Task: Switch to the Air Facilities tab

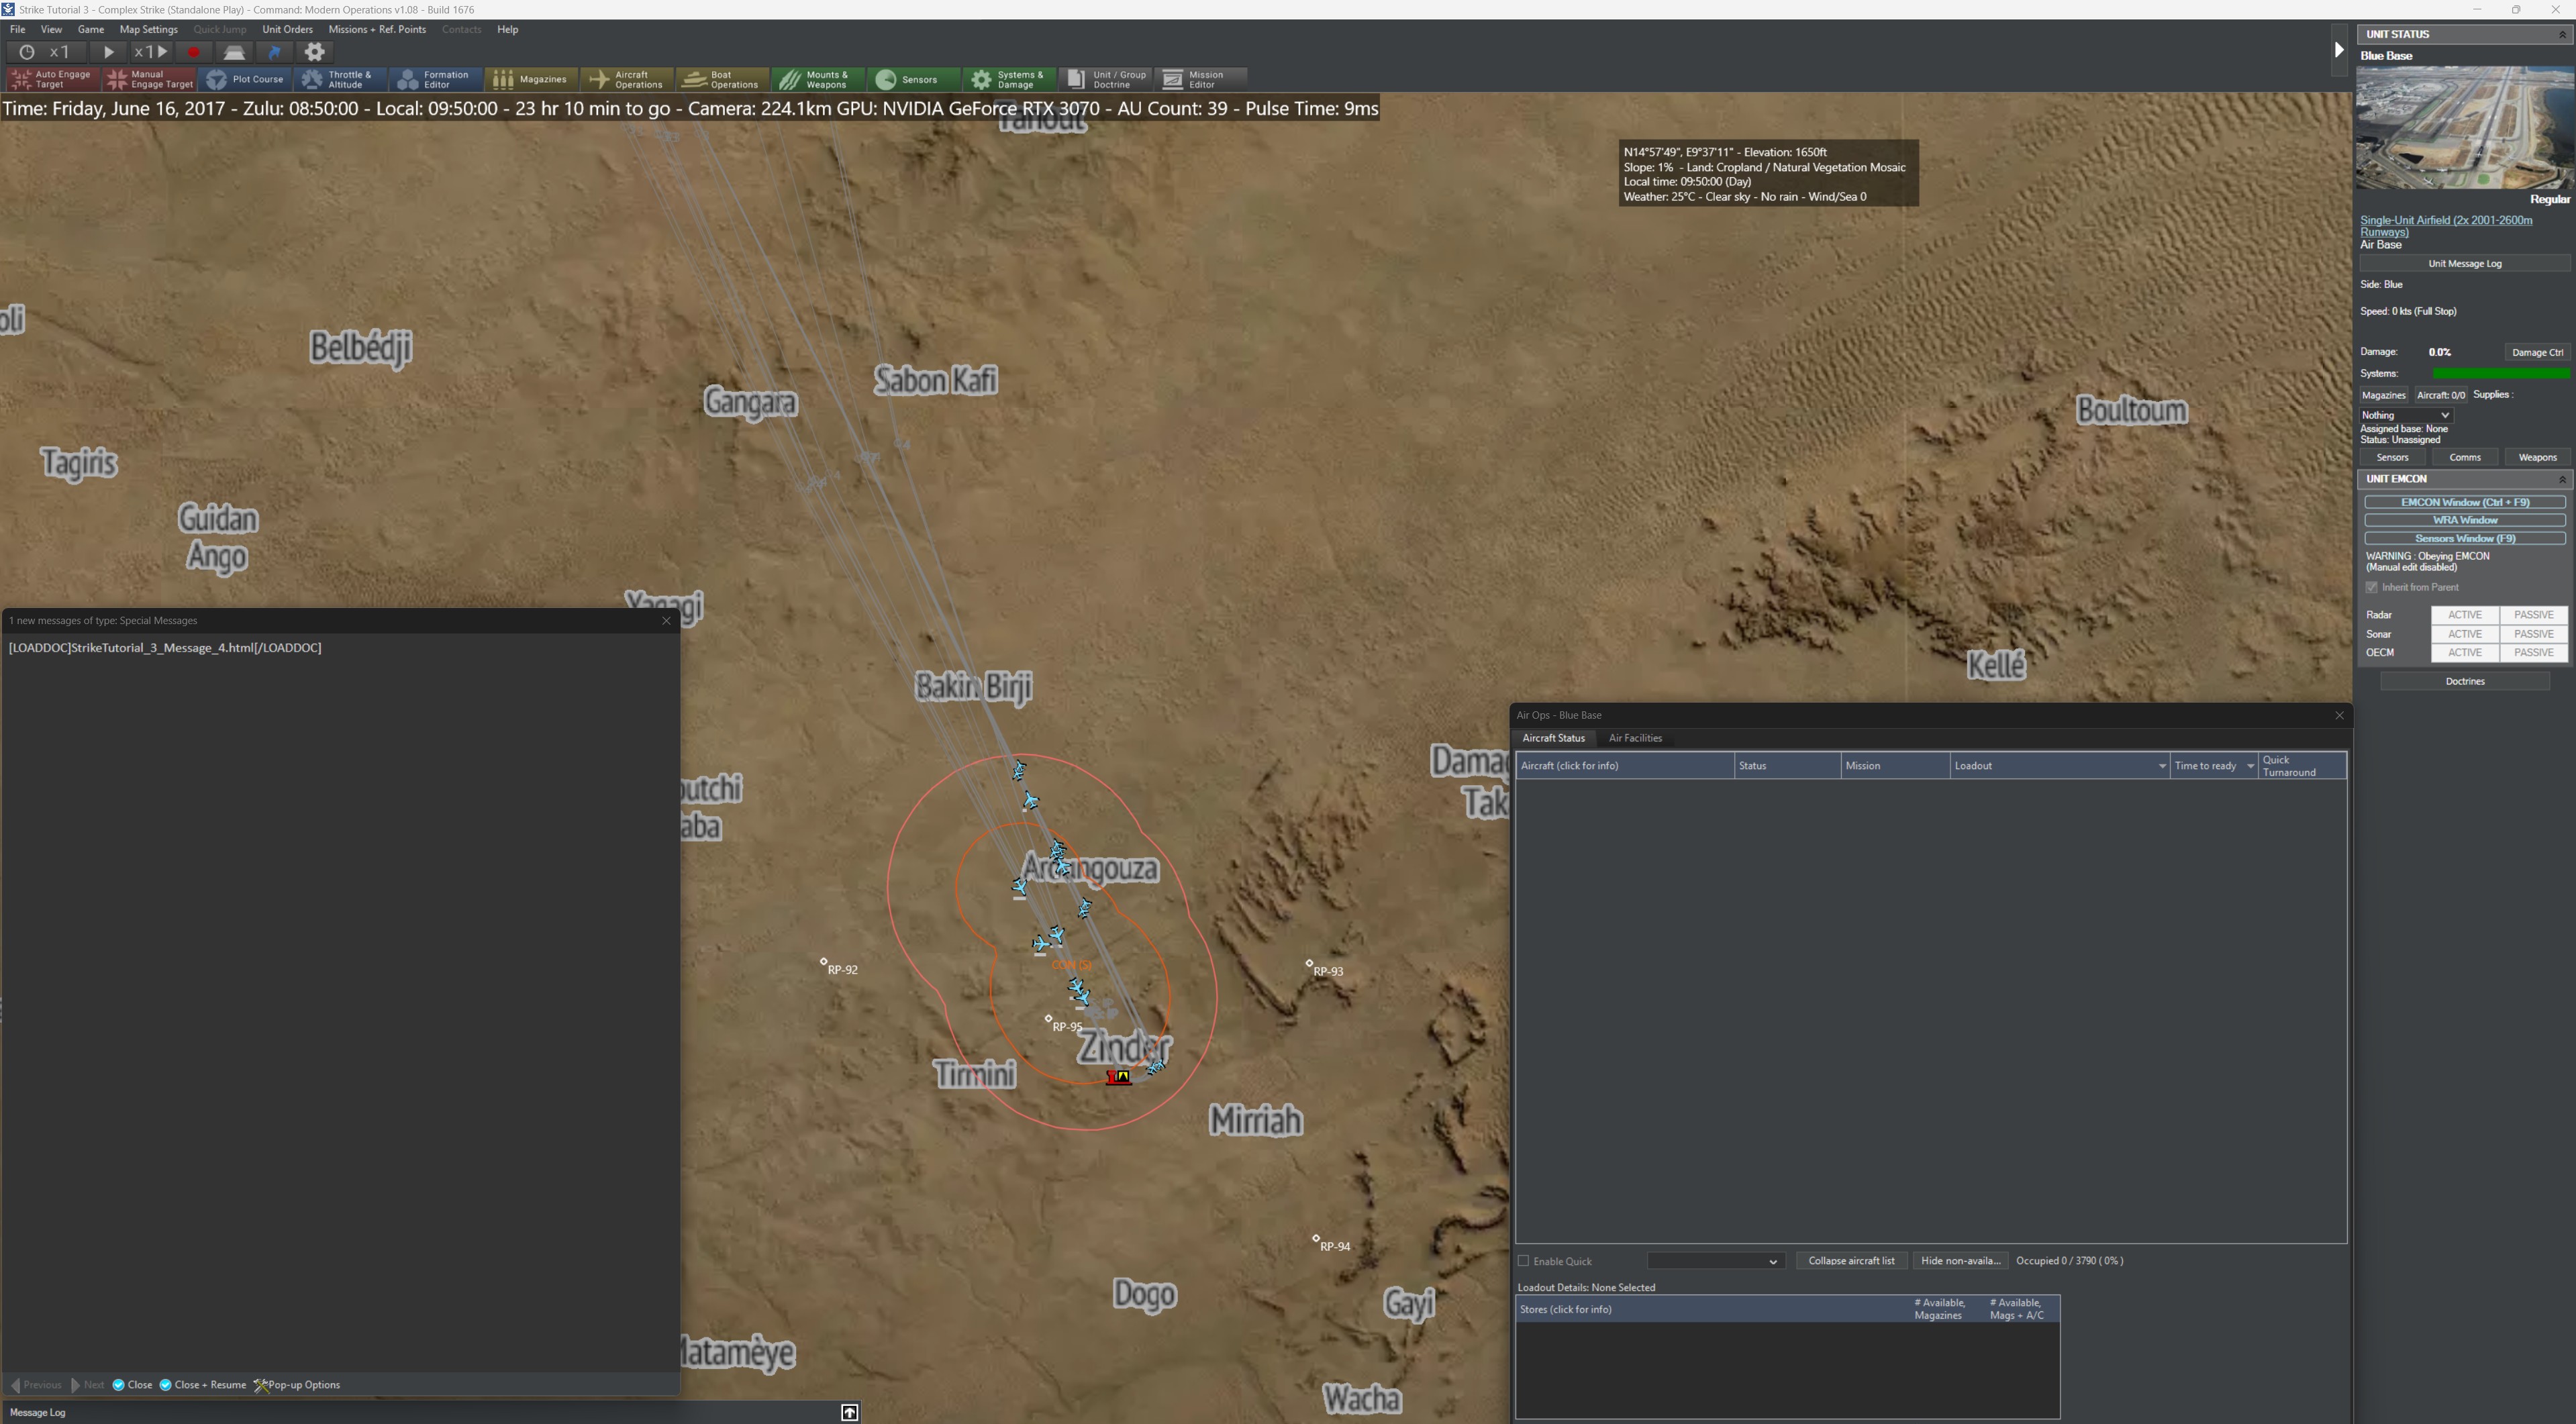Action: tap(1635, 738)
